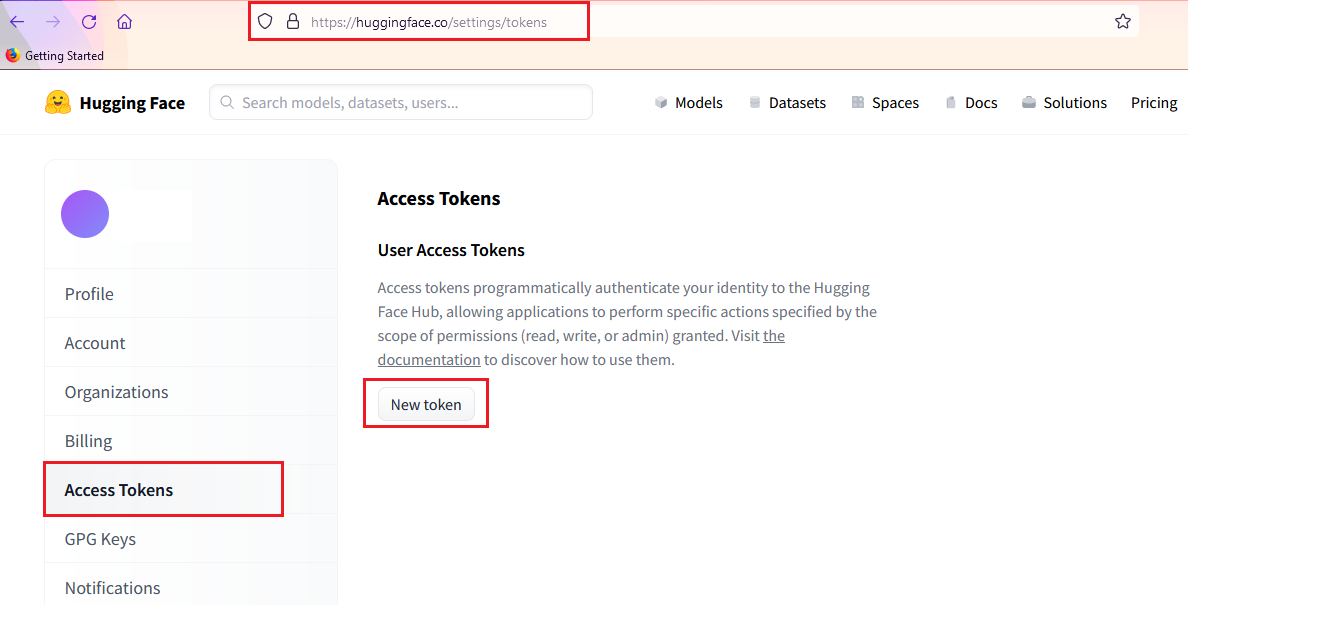Select Billing in settings sidebar
This screenshot has height=623, width=1332.
[191, 441]
